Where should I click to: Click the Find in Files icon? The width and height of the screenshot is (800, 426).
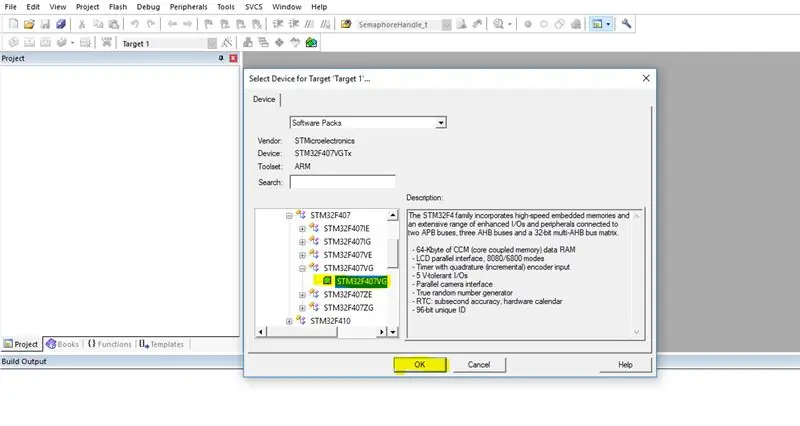point(346,24)
